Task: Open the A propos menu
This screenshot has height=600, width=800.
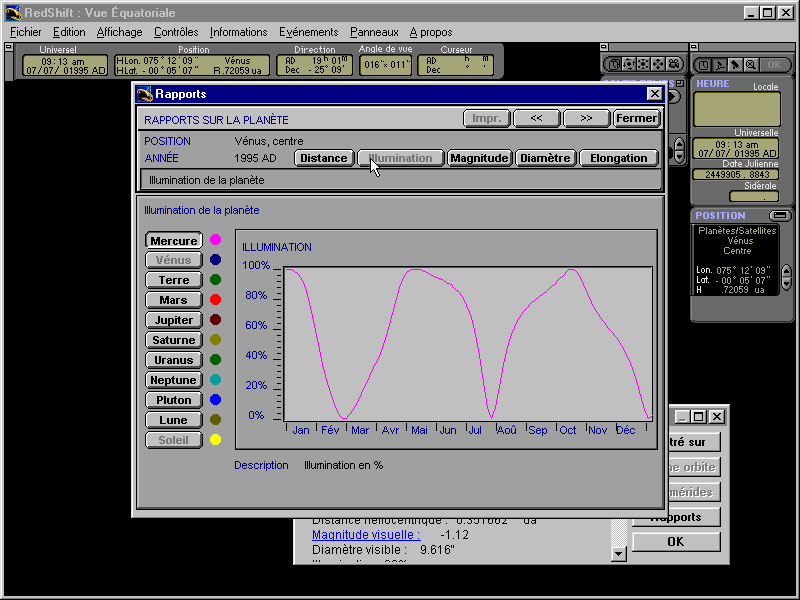Action: pos(431,32)
